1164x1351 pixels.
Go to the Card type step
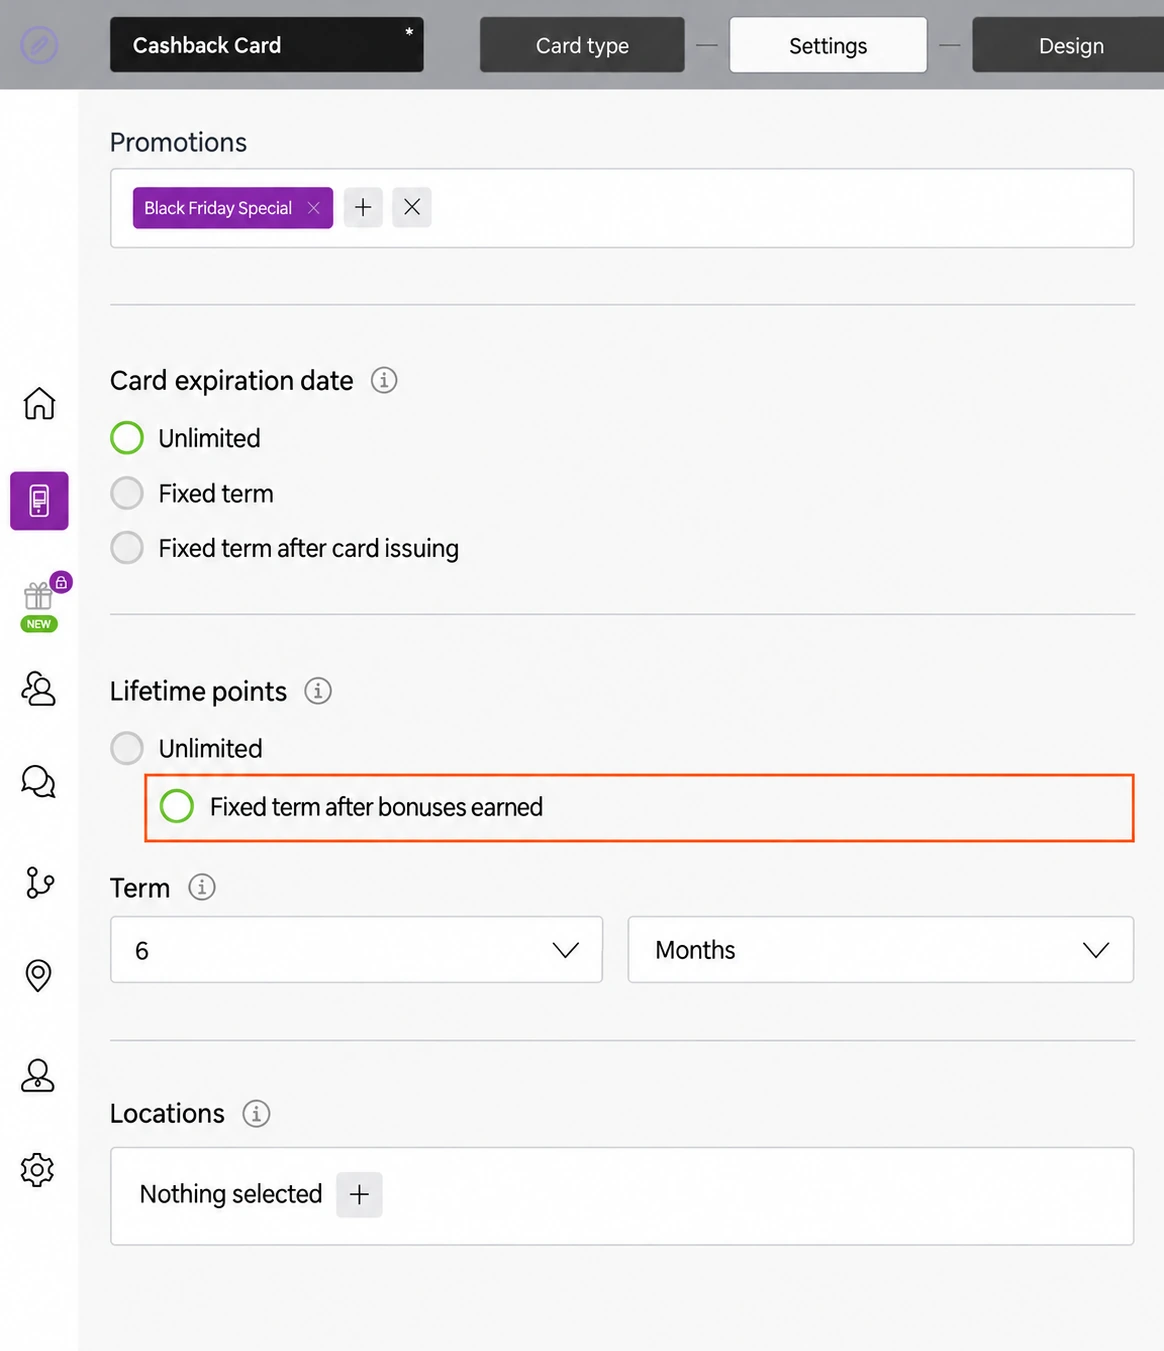point(582,45)
